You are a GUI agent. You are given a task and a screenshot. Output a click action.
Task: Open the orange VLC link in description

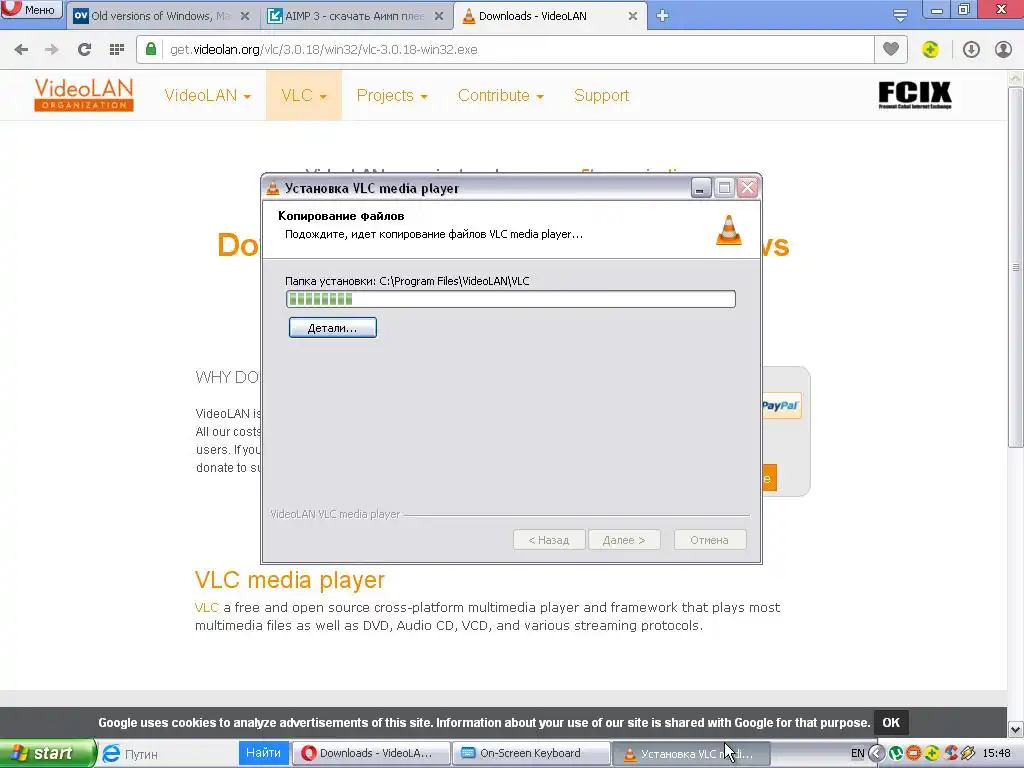206,607
